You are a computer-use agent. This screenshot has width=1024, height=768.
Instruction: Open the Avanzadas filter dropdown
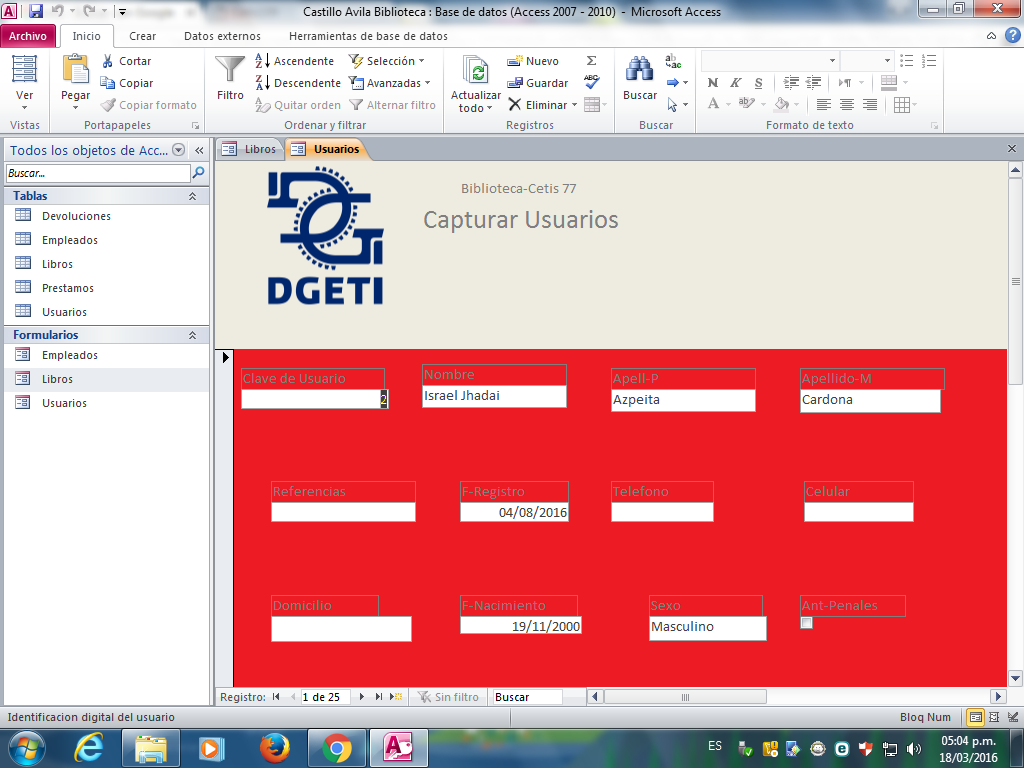click(x=390, y=83)
